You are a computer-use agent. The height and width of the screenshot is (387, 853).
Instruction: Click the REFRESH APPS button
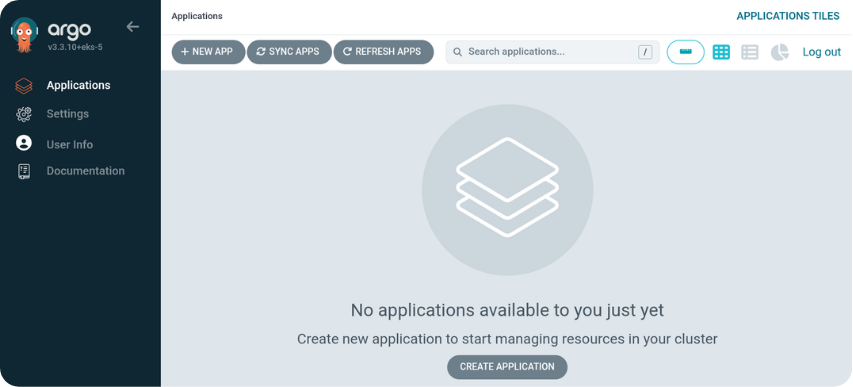pos(384,52)
